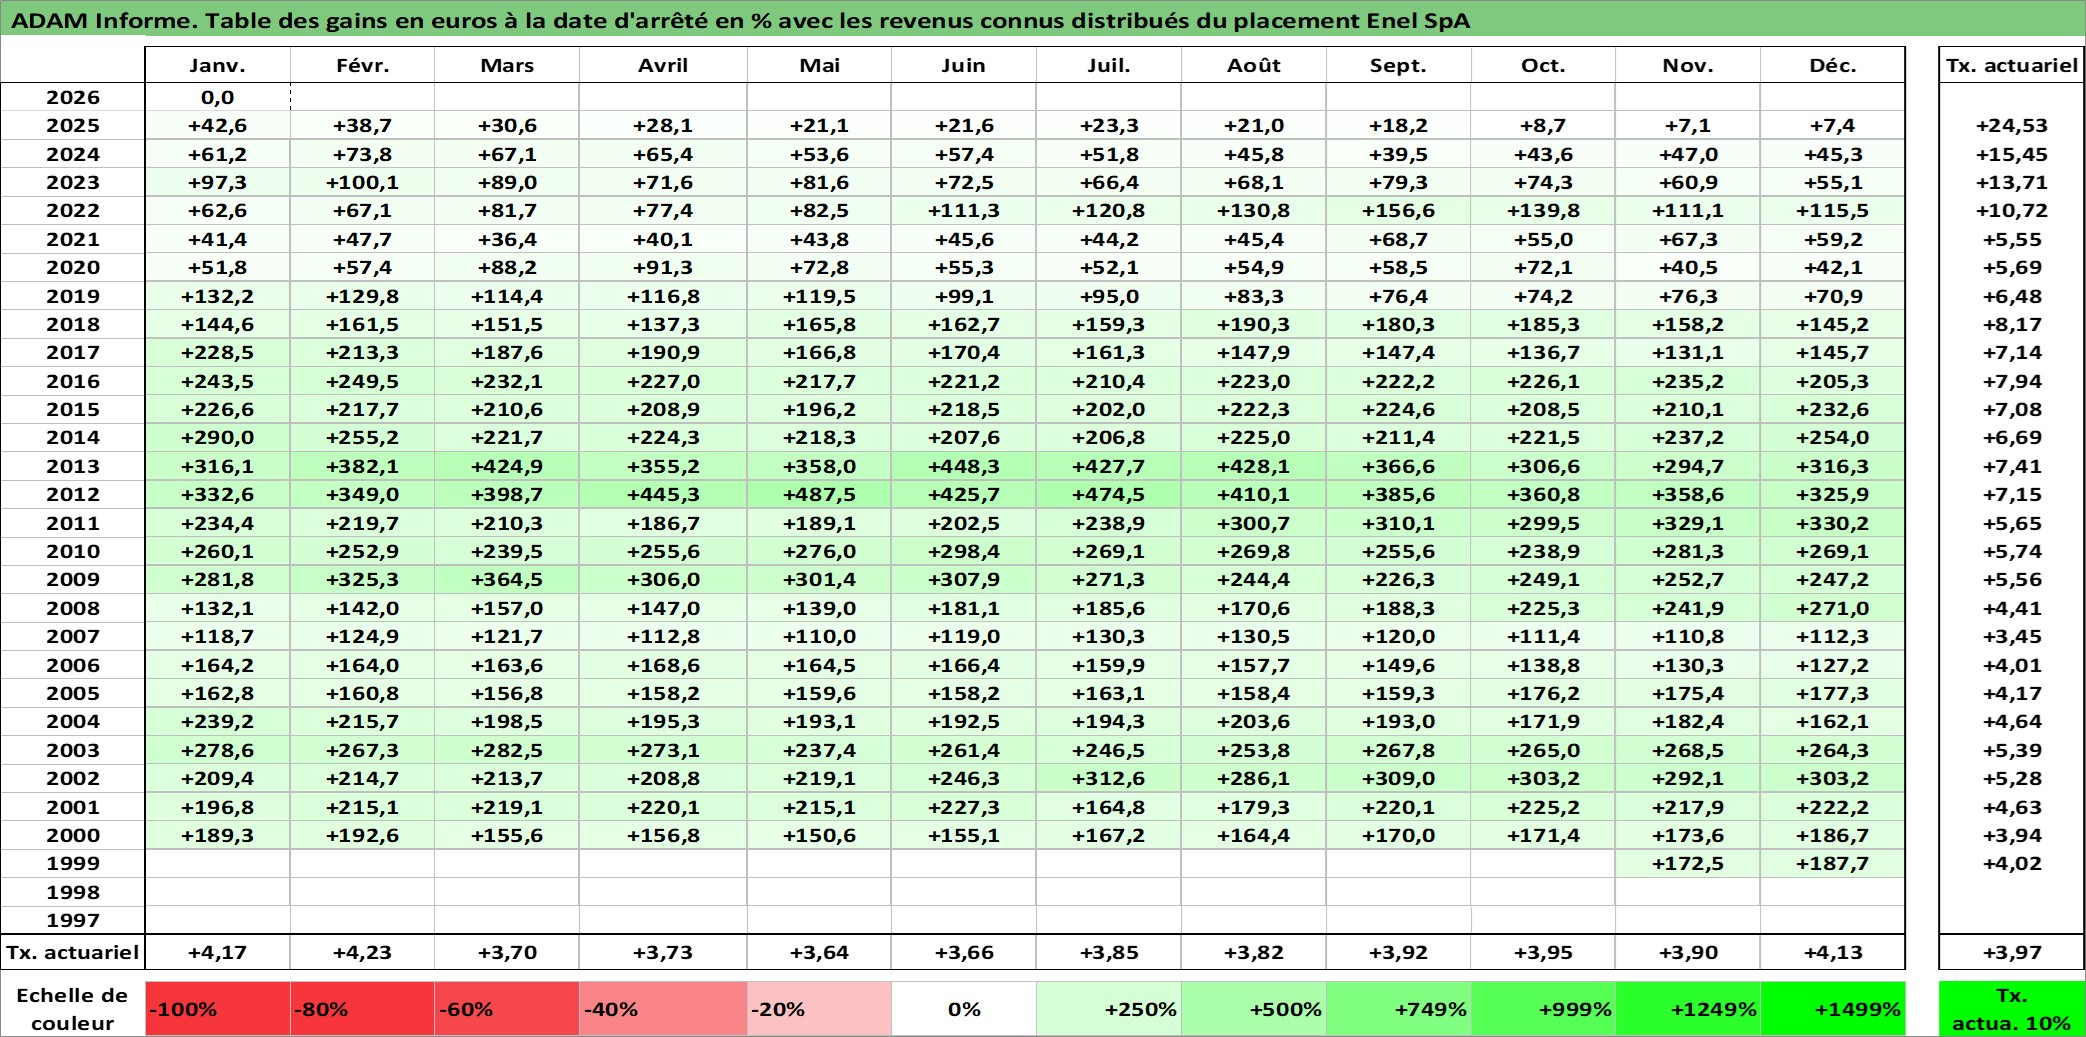Image resolution: width=2086 pixels, height=1037 pixels.
Task: Click the +24,53 actuarial rate for 2025
Action: tap(2012, 125)
